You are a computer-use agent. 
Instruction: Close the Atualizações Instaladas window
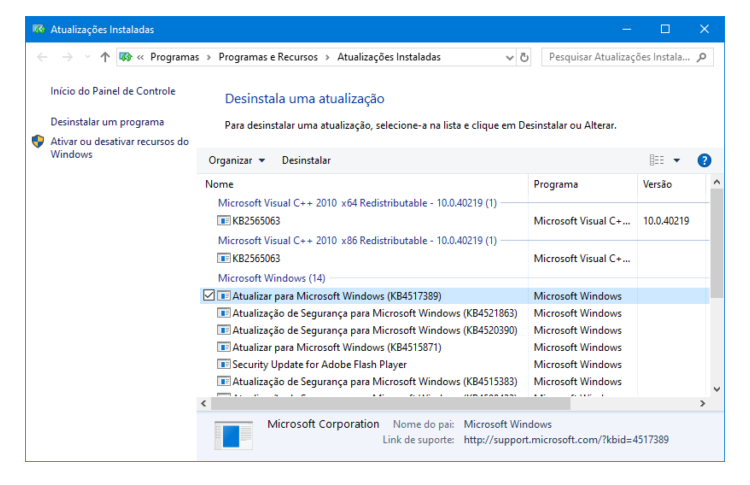click(704, 30)
